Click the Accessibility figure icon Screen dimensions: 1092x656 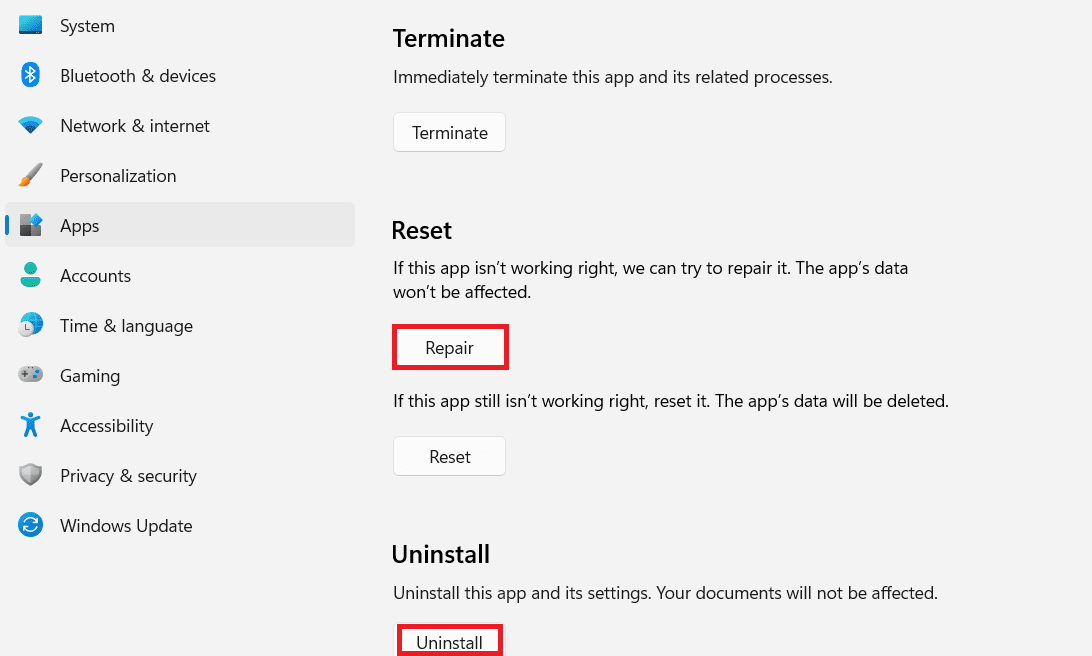click(x=30, y=425)
